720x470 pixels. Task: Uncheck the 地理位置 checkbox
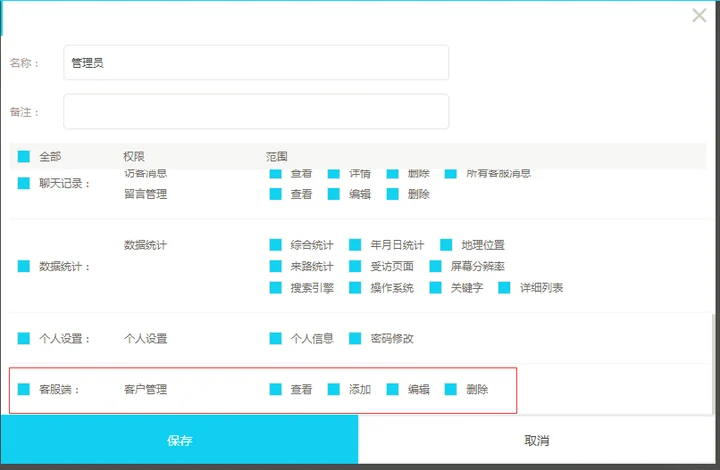click(x=446, y=245)
